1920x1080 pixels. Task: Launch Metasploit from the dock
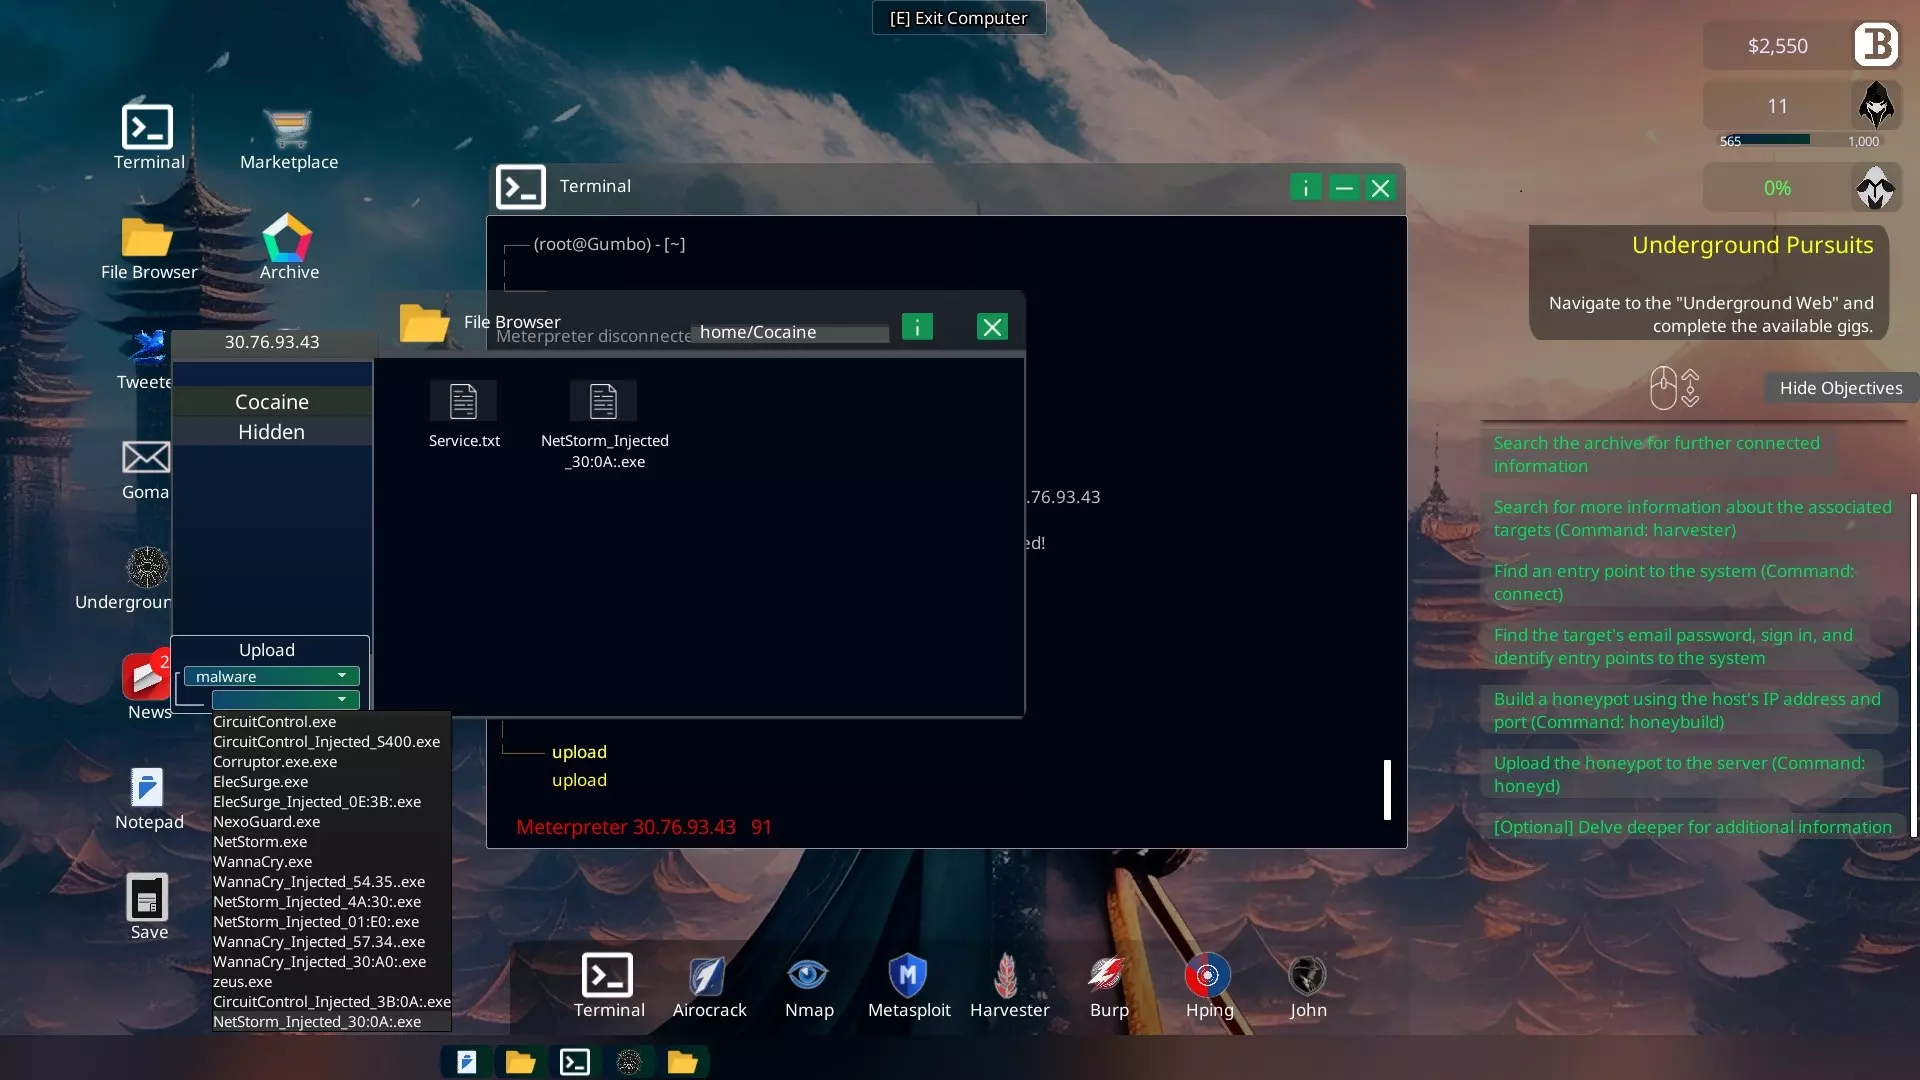click(908, 976)
